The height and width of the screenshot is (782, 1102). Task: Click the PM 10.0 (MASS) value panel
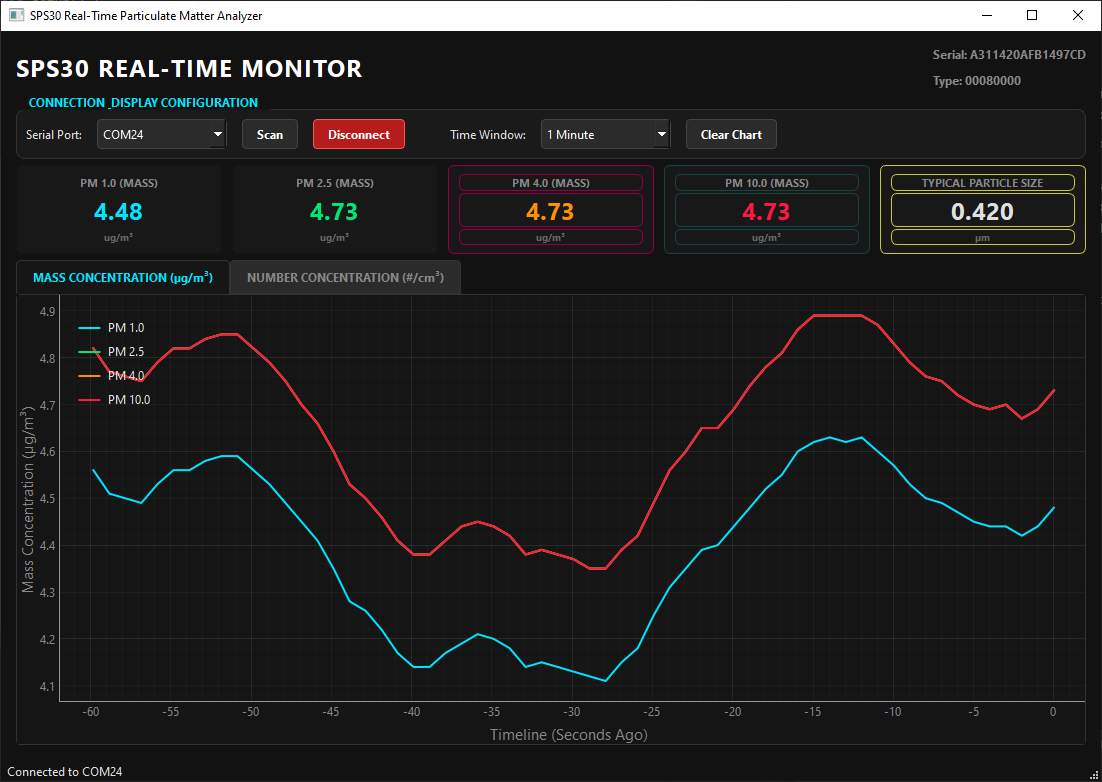766,211
